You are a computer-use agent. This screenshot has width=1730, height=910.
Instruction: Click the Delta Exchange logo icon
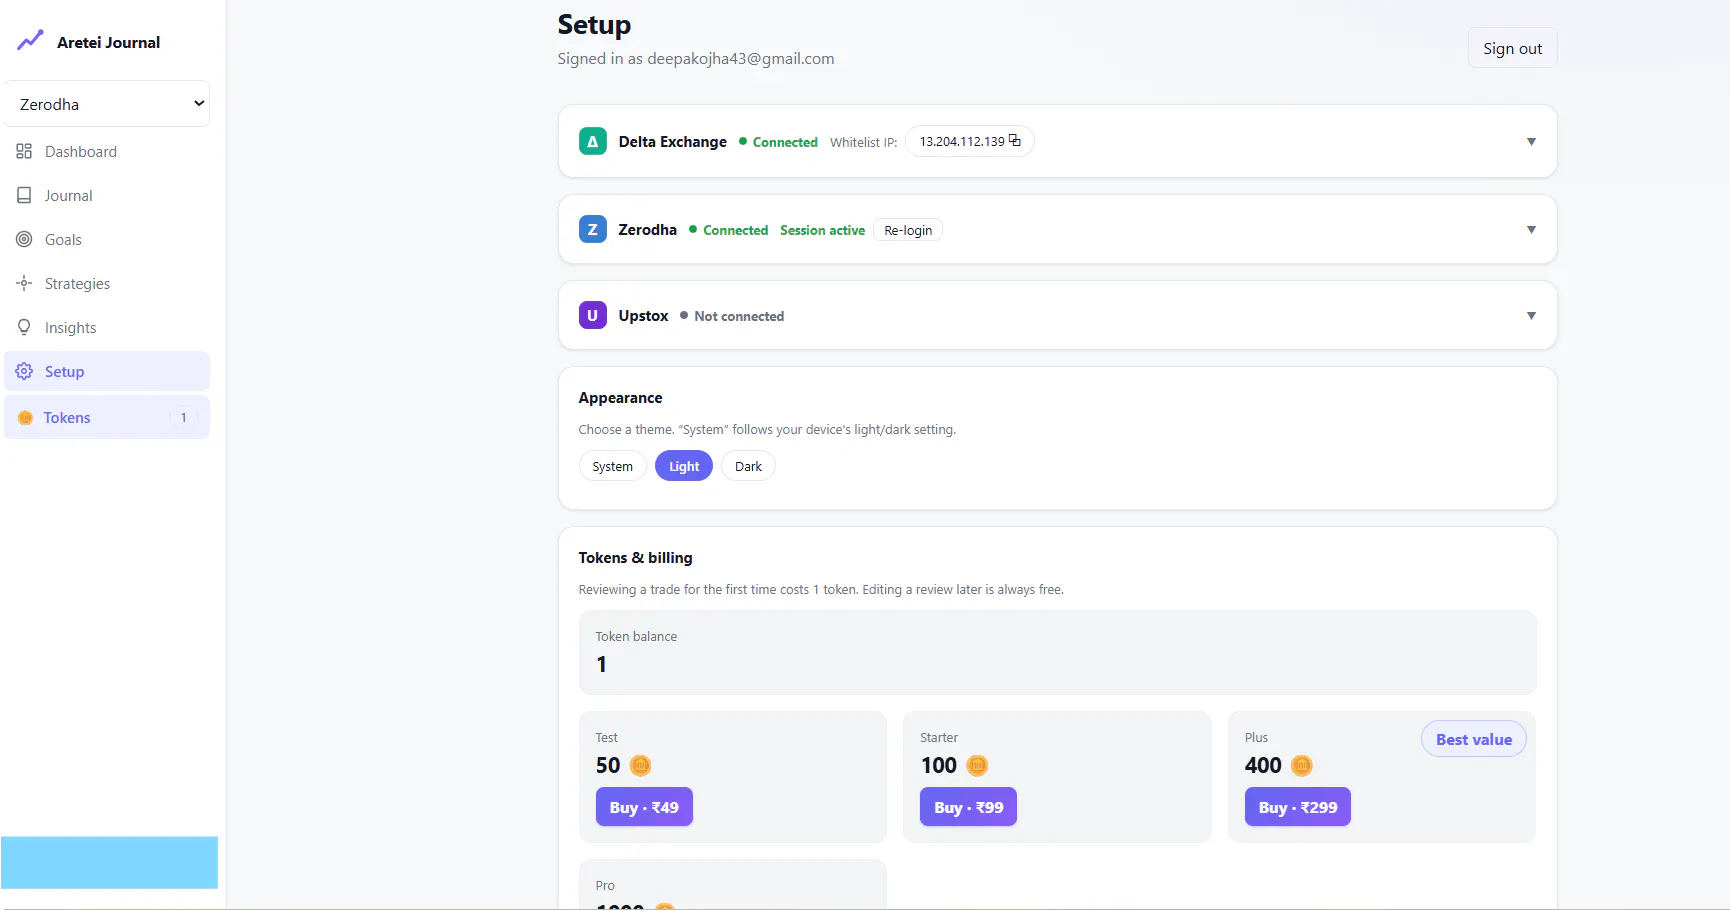[x=593, y=141]
